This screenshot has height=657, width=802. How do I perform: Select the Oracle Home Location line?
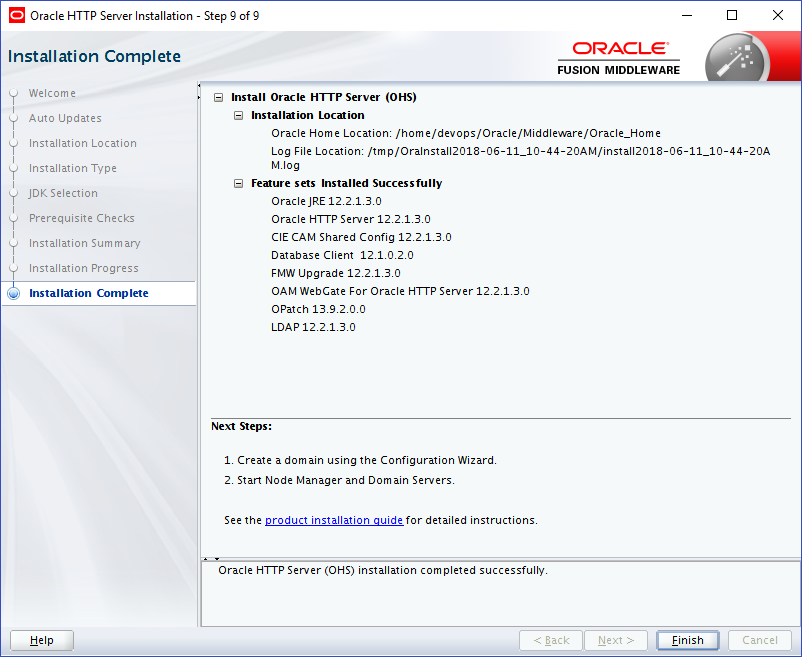tap(466, 133)
